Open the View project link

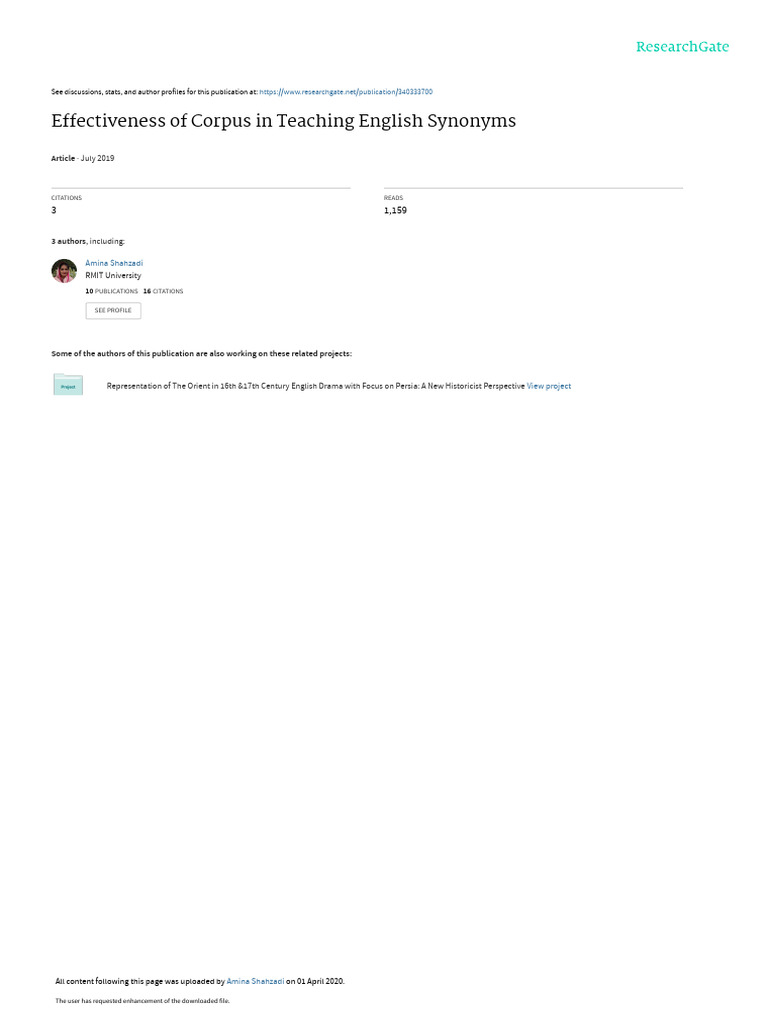549,386
